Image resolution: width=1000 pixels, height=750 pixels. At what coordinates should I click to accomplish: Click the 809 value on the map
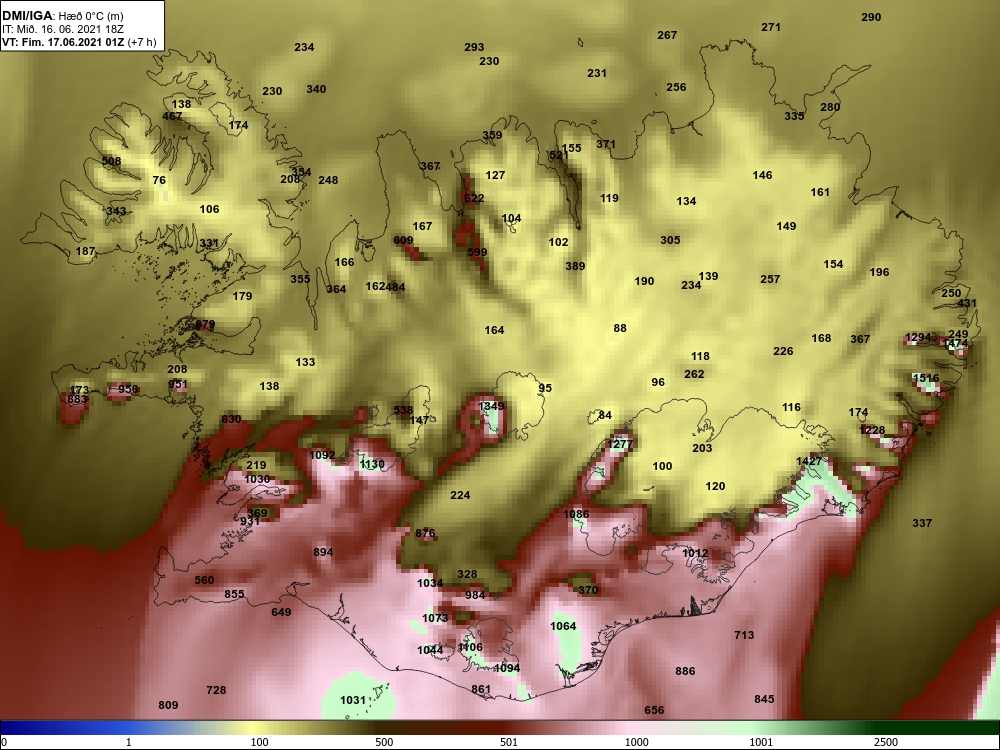168,705
